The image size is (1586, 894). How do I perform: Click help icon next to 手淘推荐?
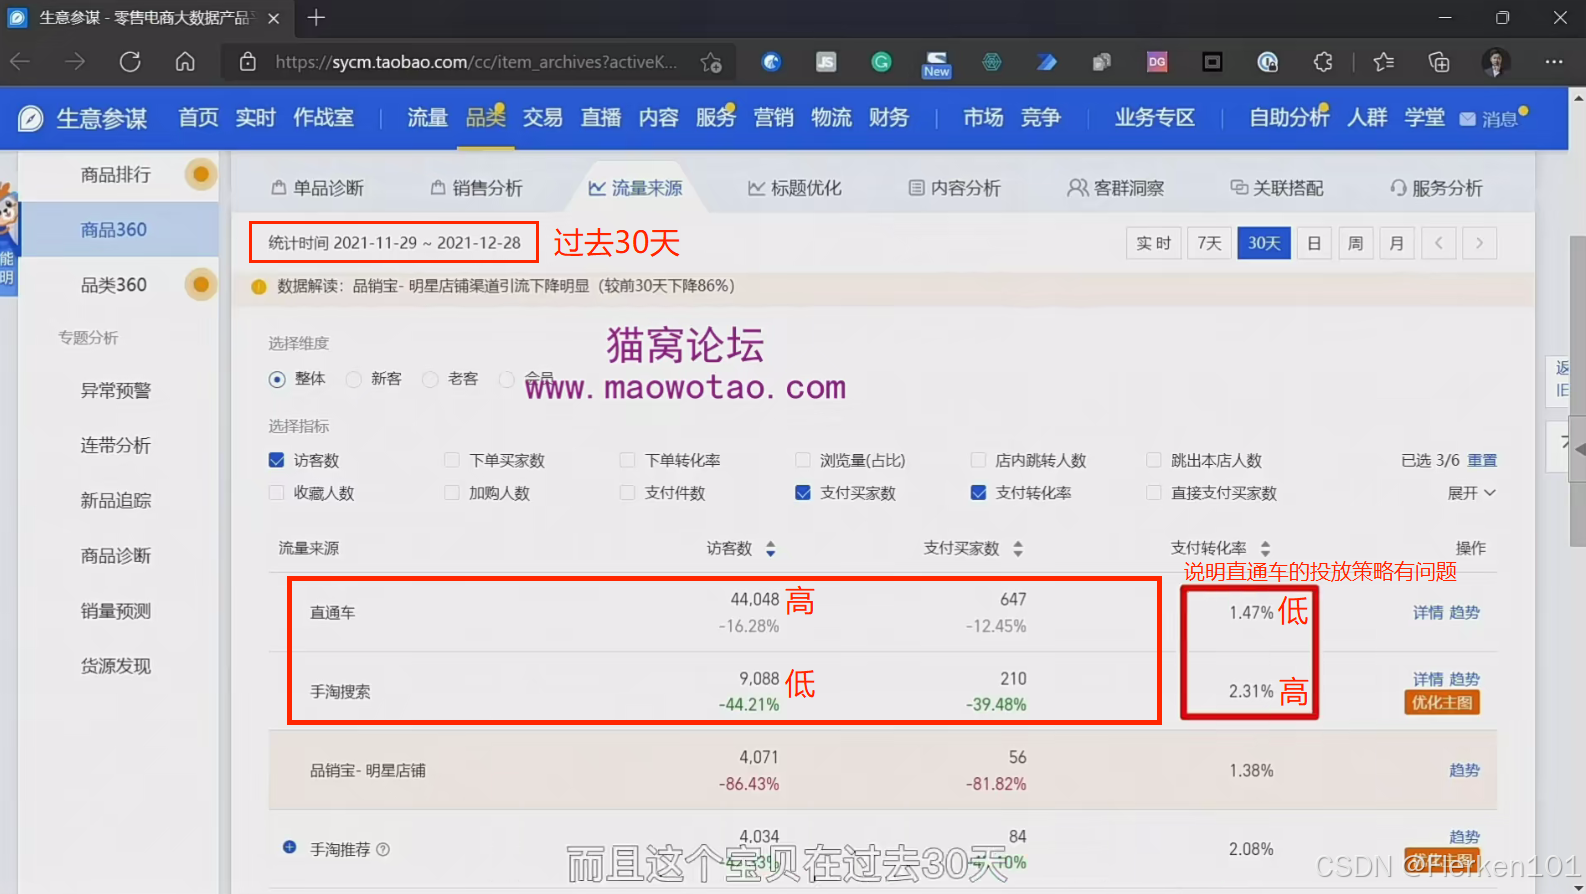click(383, 849)
